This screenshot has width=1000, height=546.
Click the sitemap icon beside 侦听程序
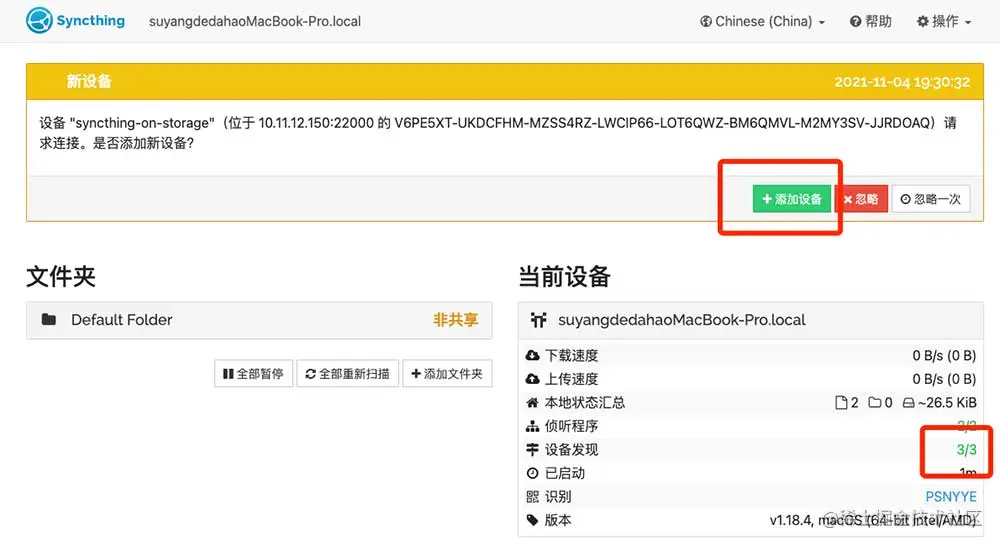point(532,426)
